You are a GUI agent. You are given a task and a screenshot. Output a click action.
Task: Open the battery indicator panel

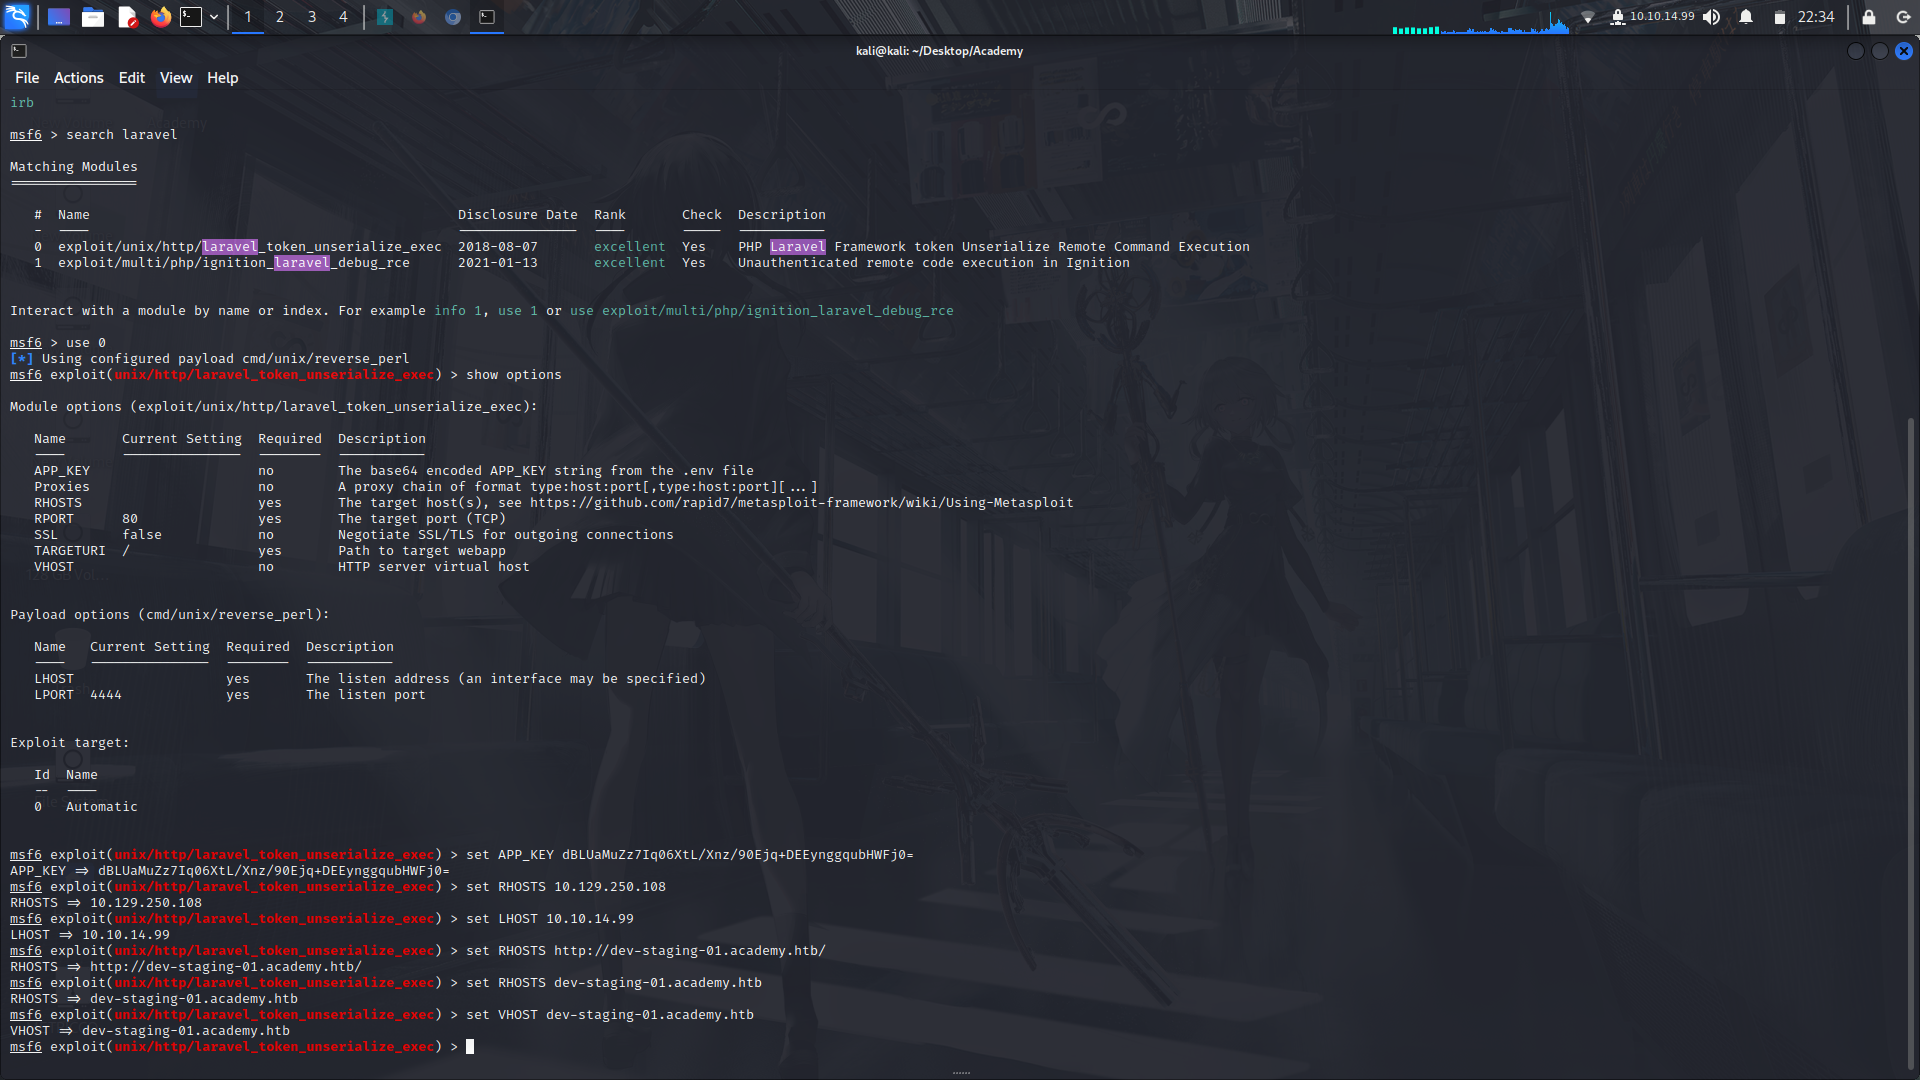pos(1778,16)
